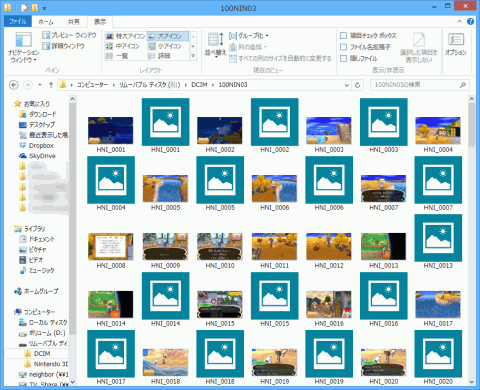Click the navigation pane scrollbar thumb
The image size is (480, 390).
tap(73, 218)
